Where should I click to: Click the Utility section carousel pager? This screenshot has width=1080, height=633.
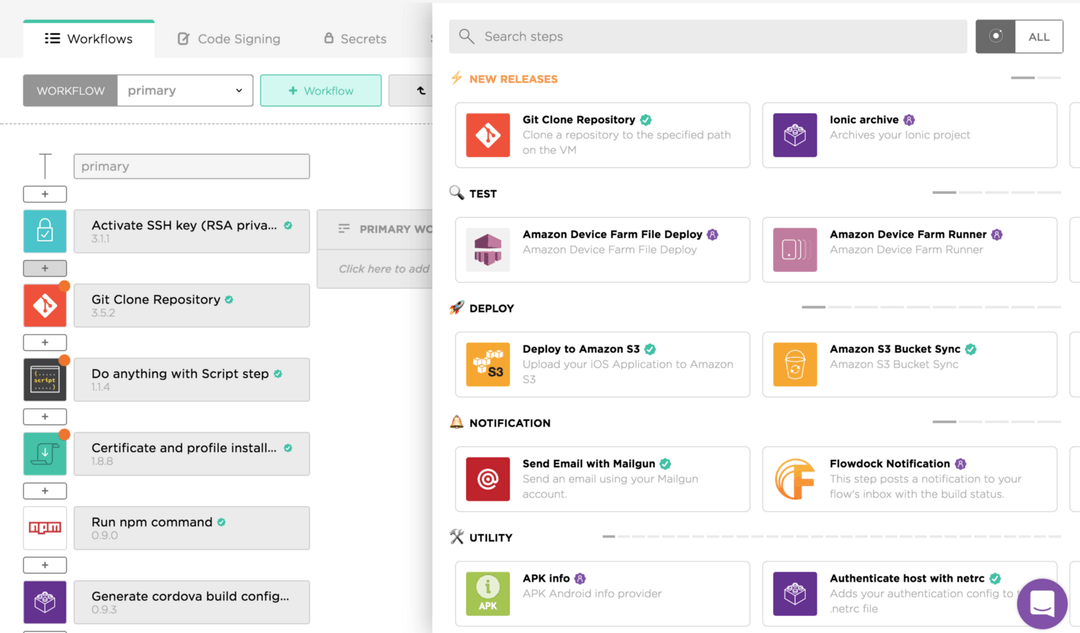(831, 536)
